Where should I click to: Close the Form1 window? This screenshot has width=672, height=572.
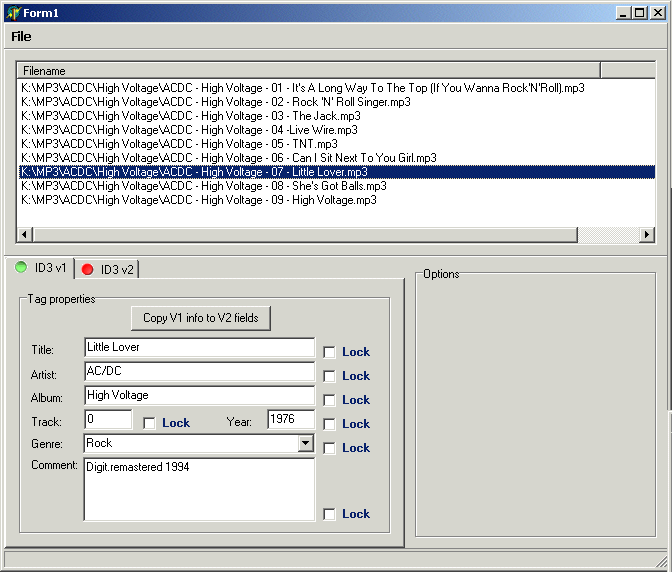(657, 13)
